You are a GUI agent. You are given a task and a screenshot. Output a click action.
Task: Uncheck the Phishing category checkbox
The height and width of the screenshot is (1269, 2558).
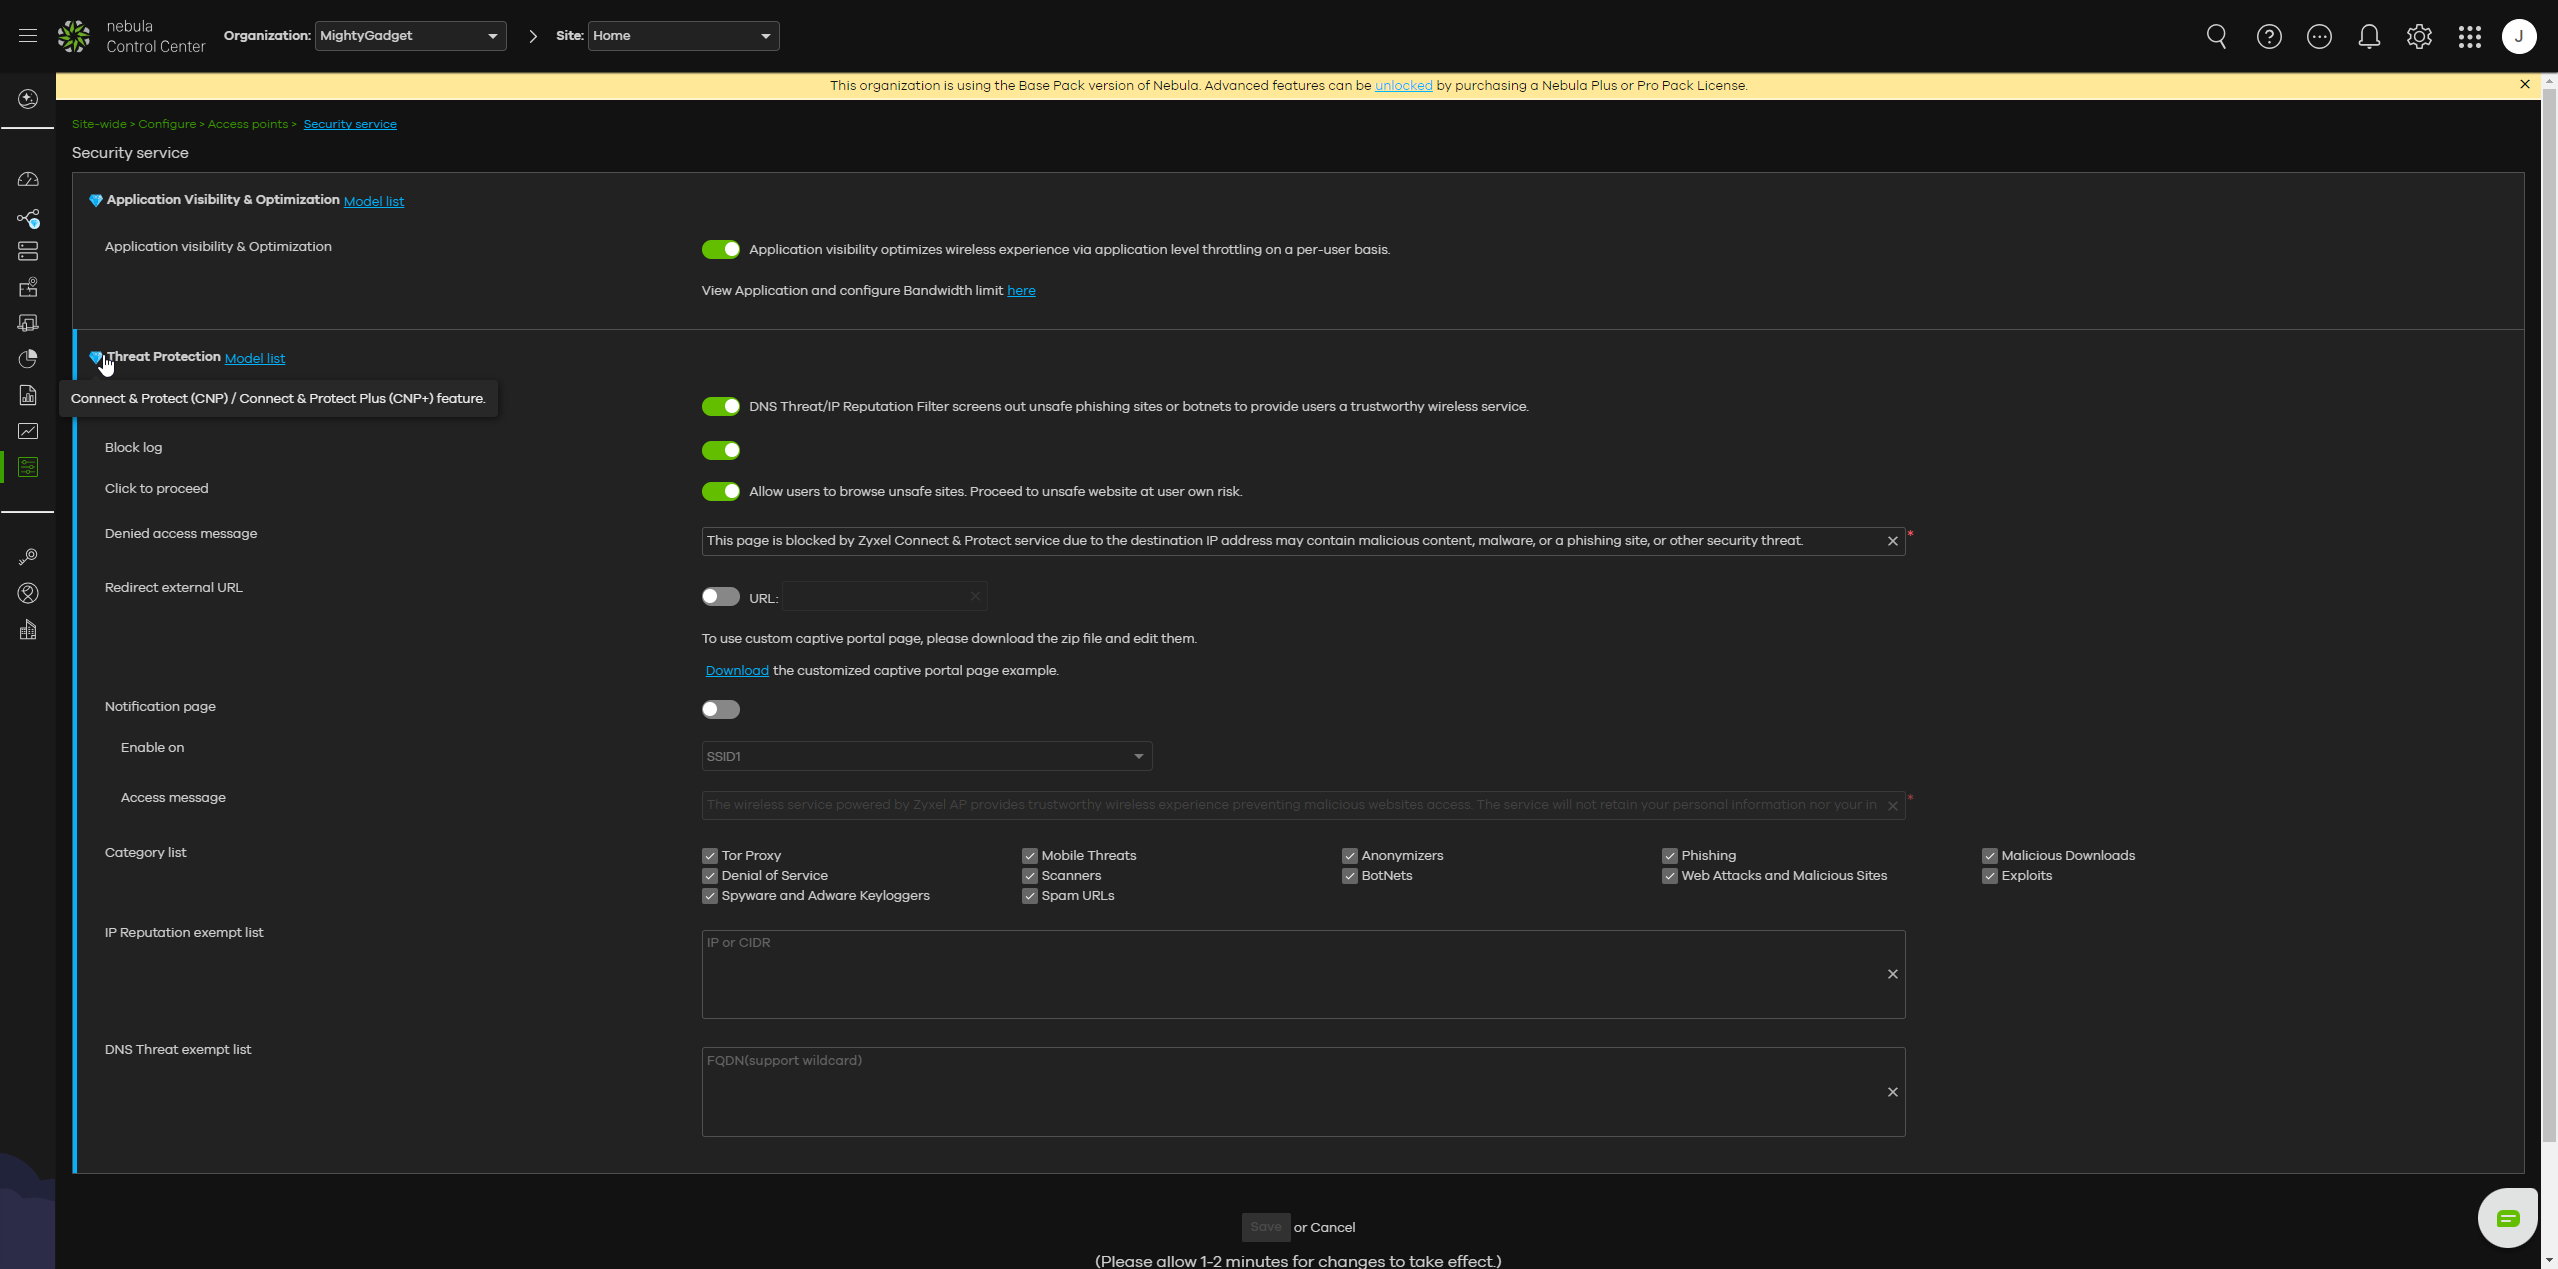(x=1669, y=856)
